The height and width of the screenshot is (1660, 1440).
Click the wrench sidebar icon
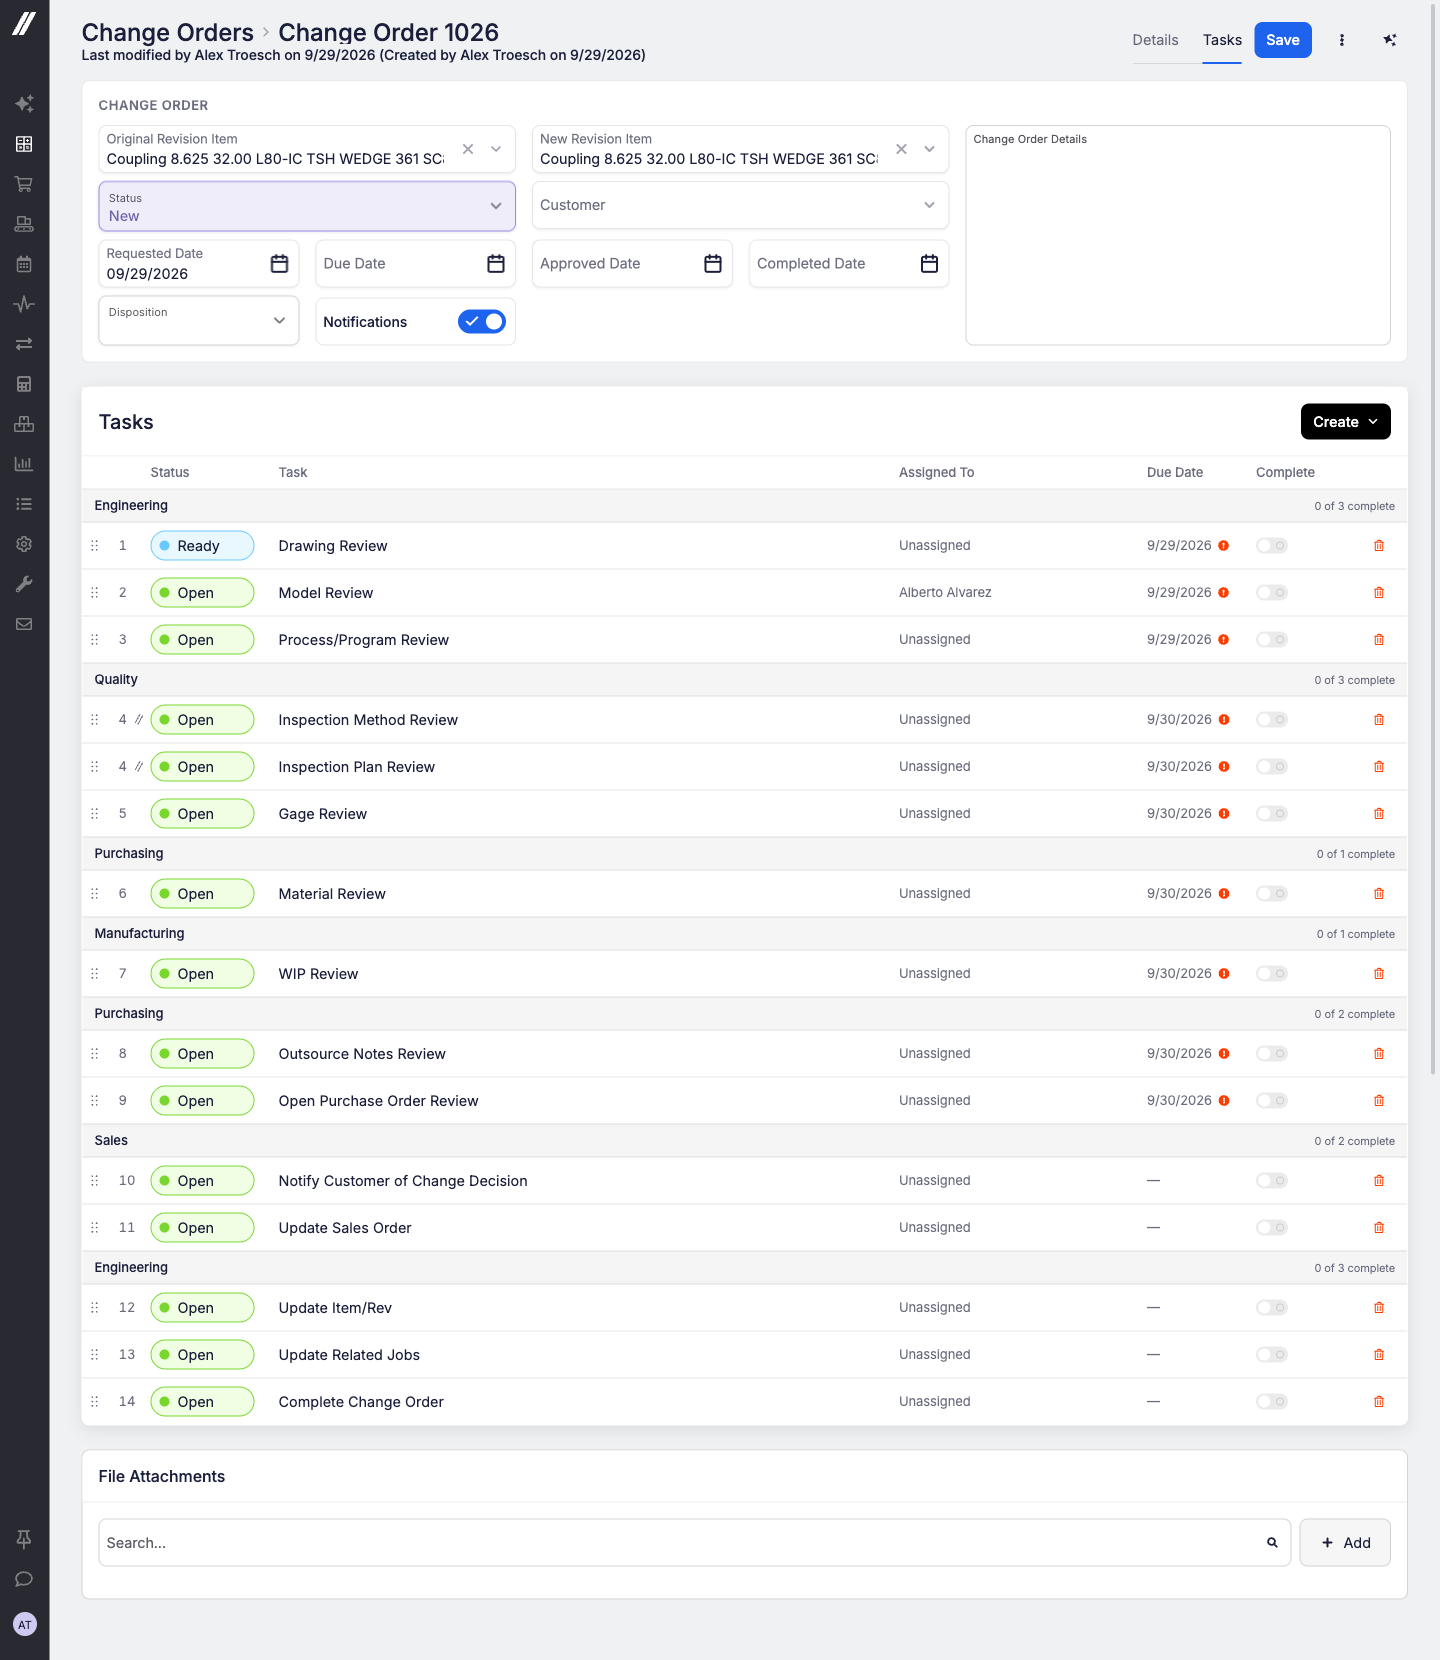[24, 584]
